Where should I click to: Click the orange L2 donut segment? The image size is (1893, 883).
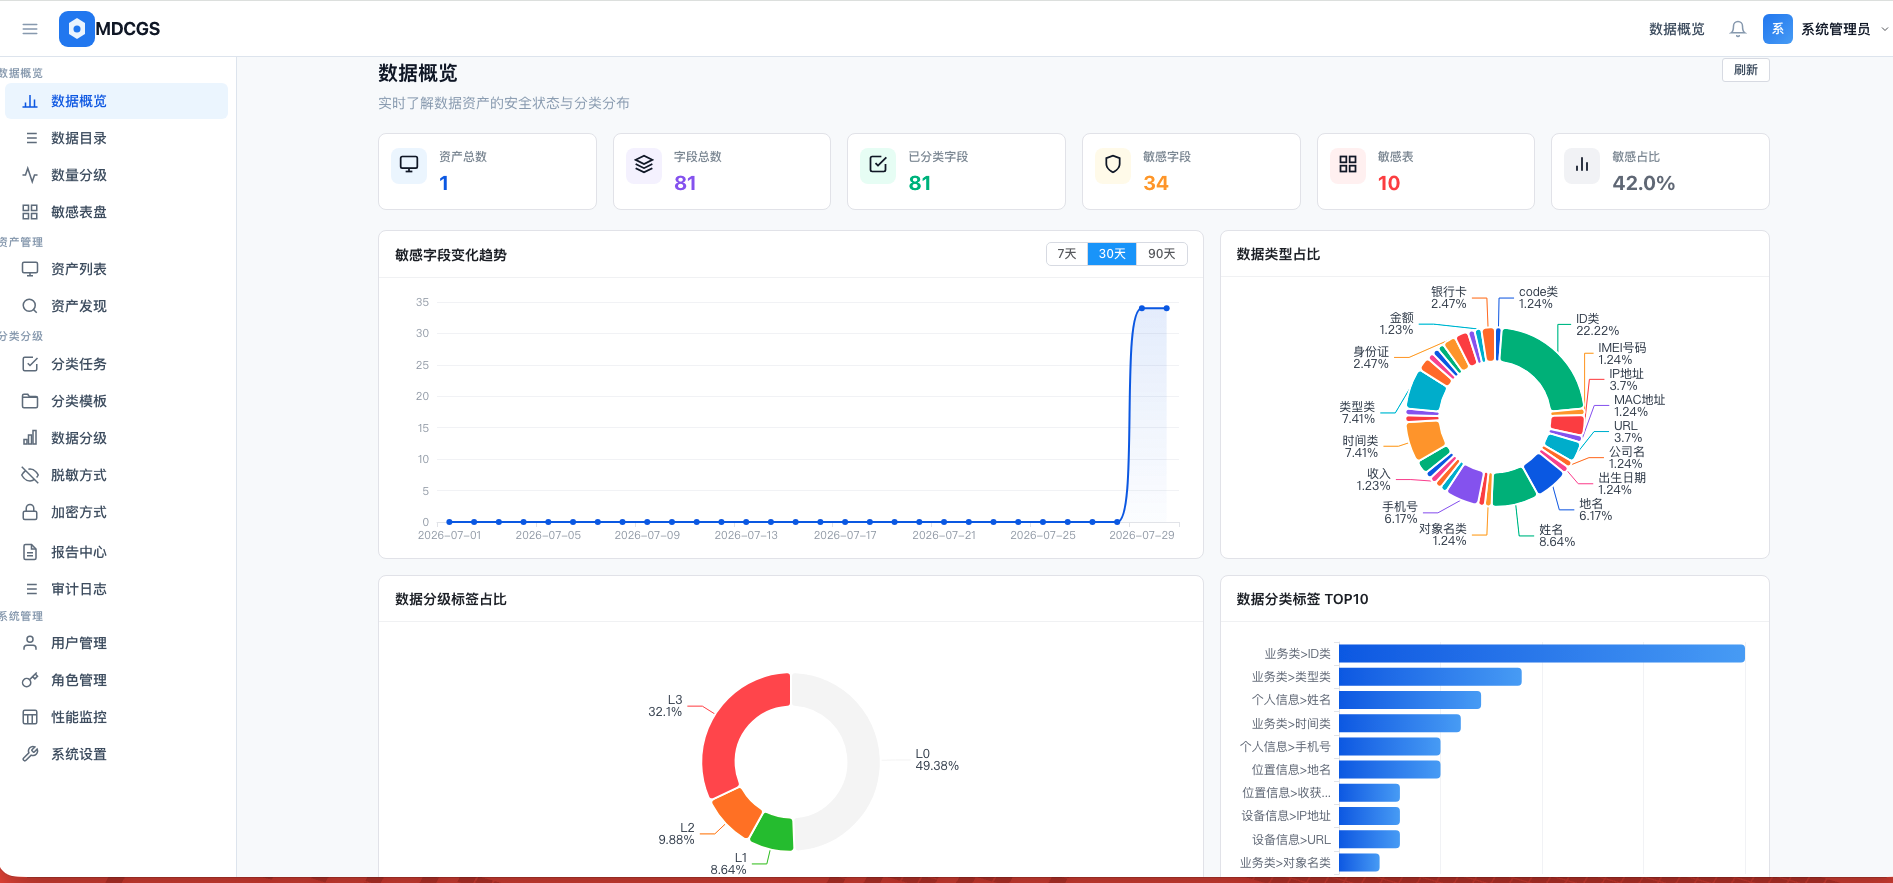tap(736, 812)
